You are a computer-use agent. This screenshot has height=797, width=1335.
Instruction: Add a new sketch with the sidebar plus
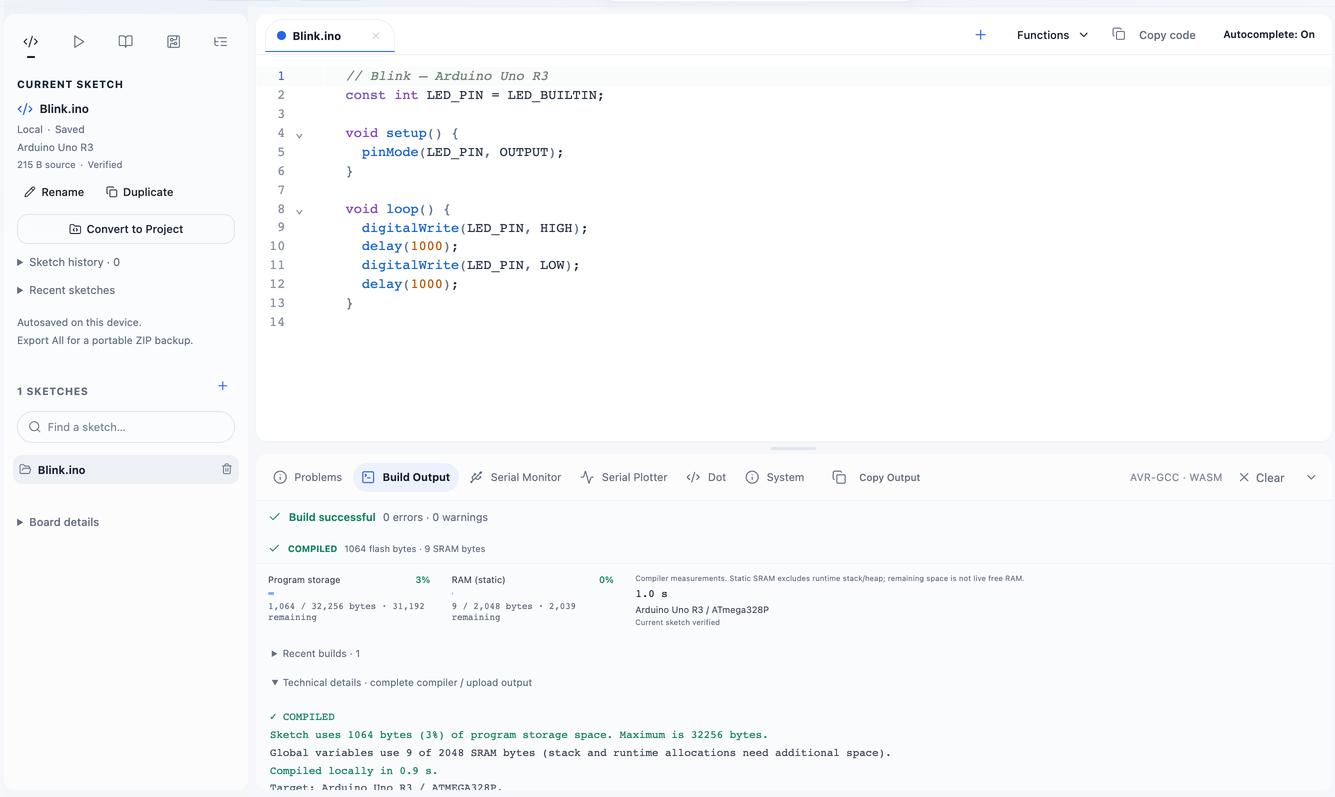[x=223, y=386]
